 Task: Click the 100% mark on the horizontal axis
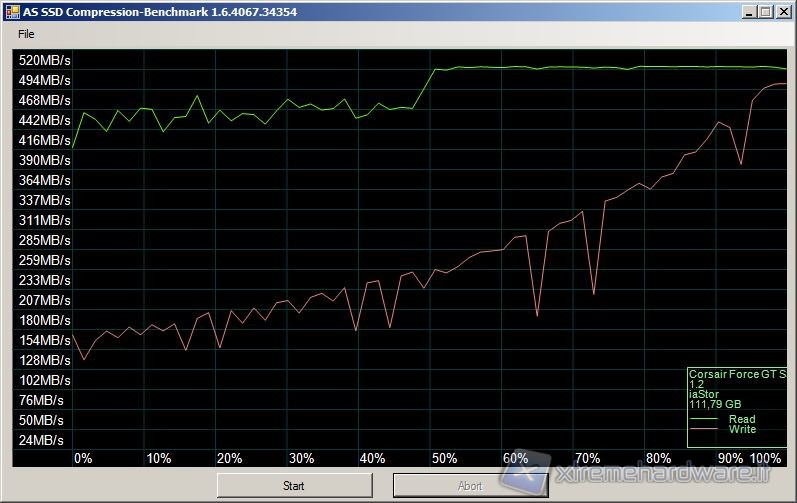[x=765, y=459]
